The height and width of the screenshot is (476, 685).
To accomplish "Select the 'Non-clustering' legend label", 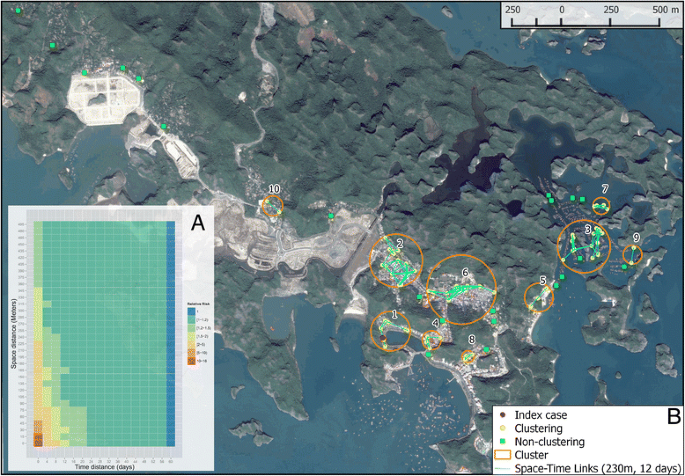I will (x=549, y=442).
